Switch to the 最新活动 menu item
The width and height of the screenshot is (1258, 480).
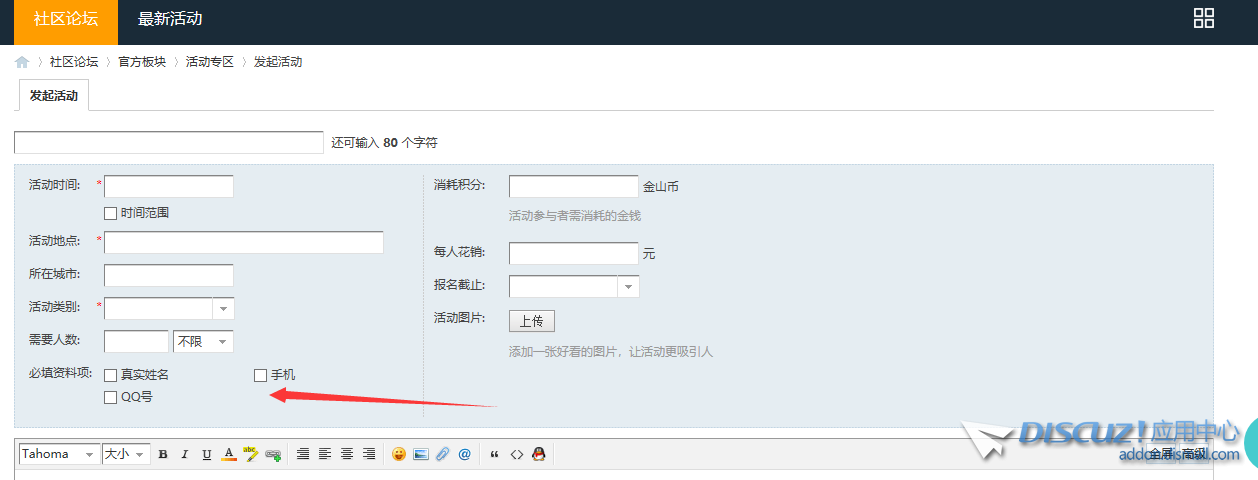tap(170, 19)
